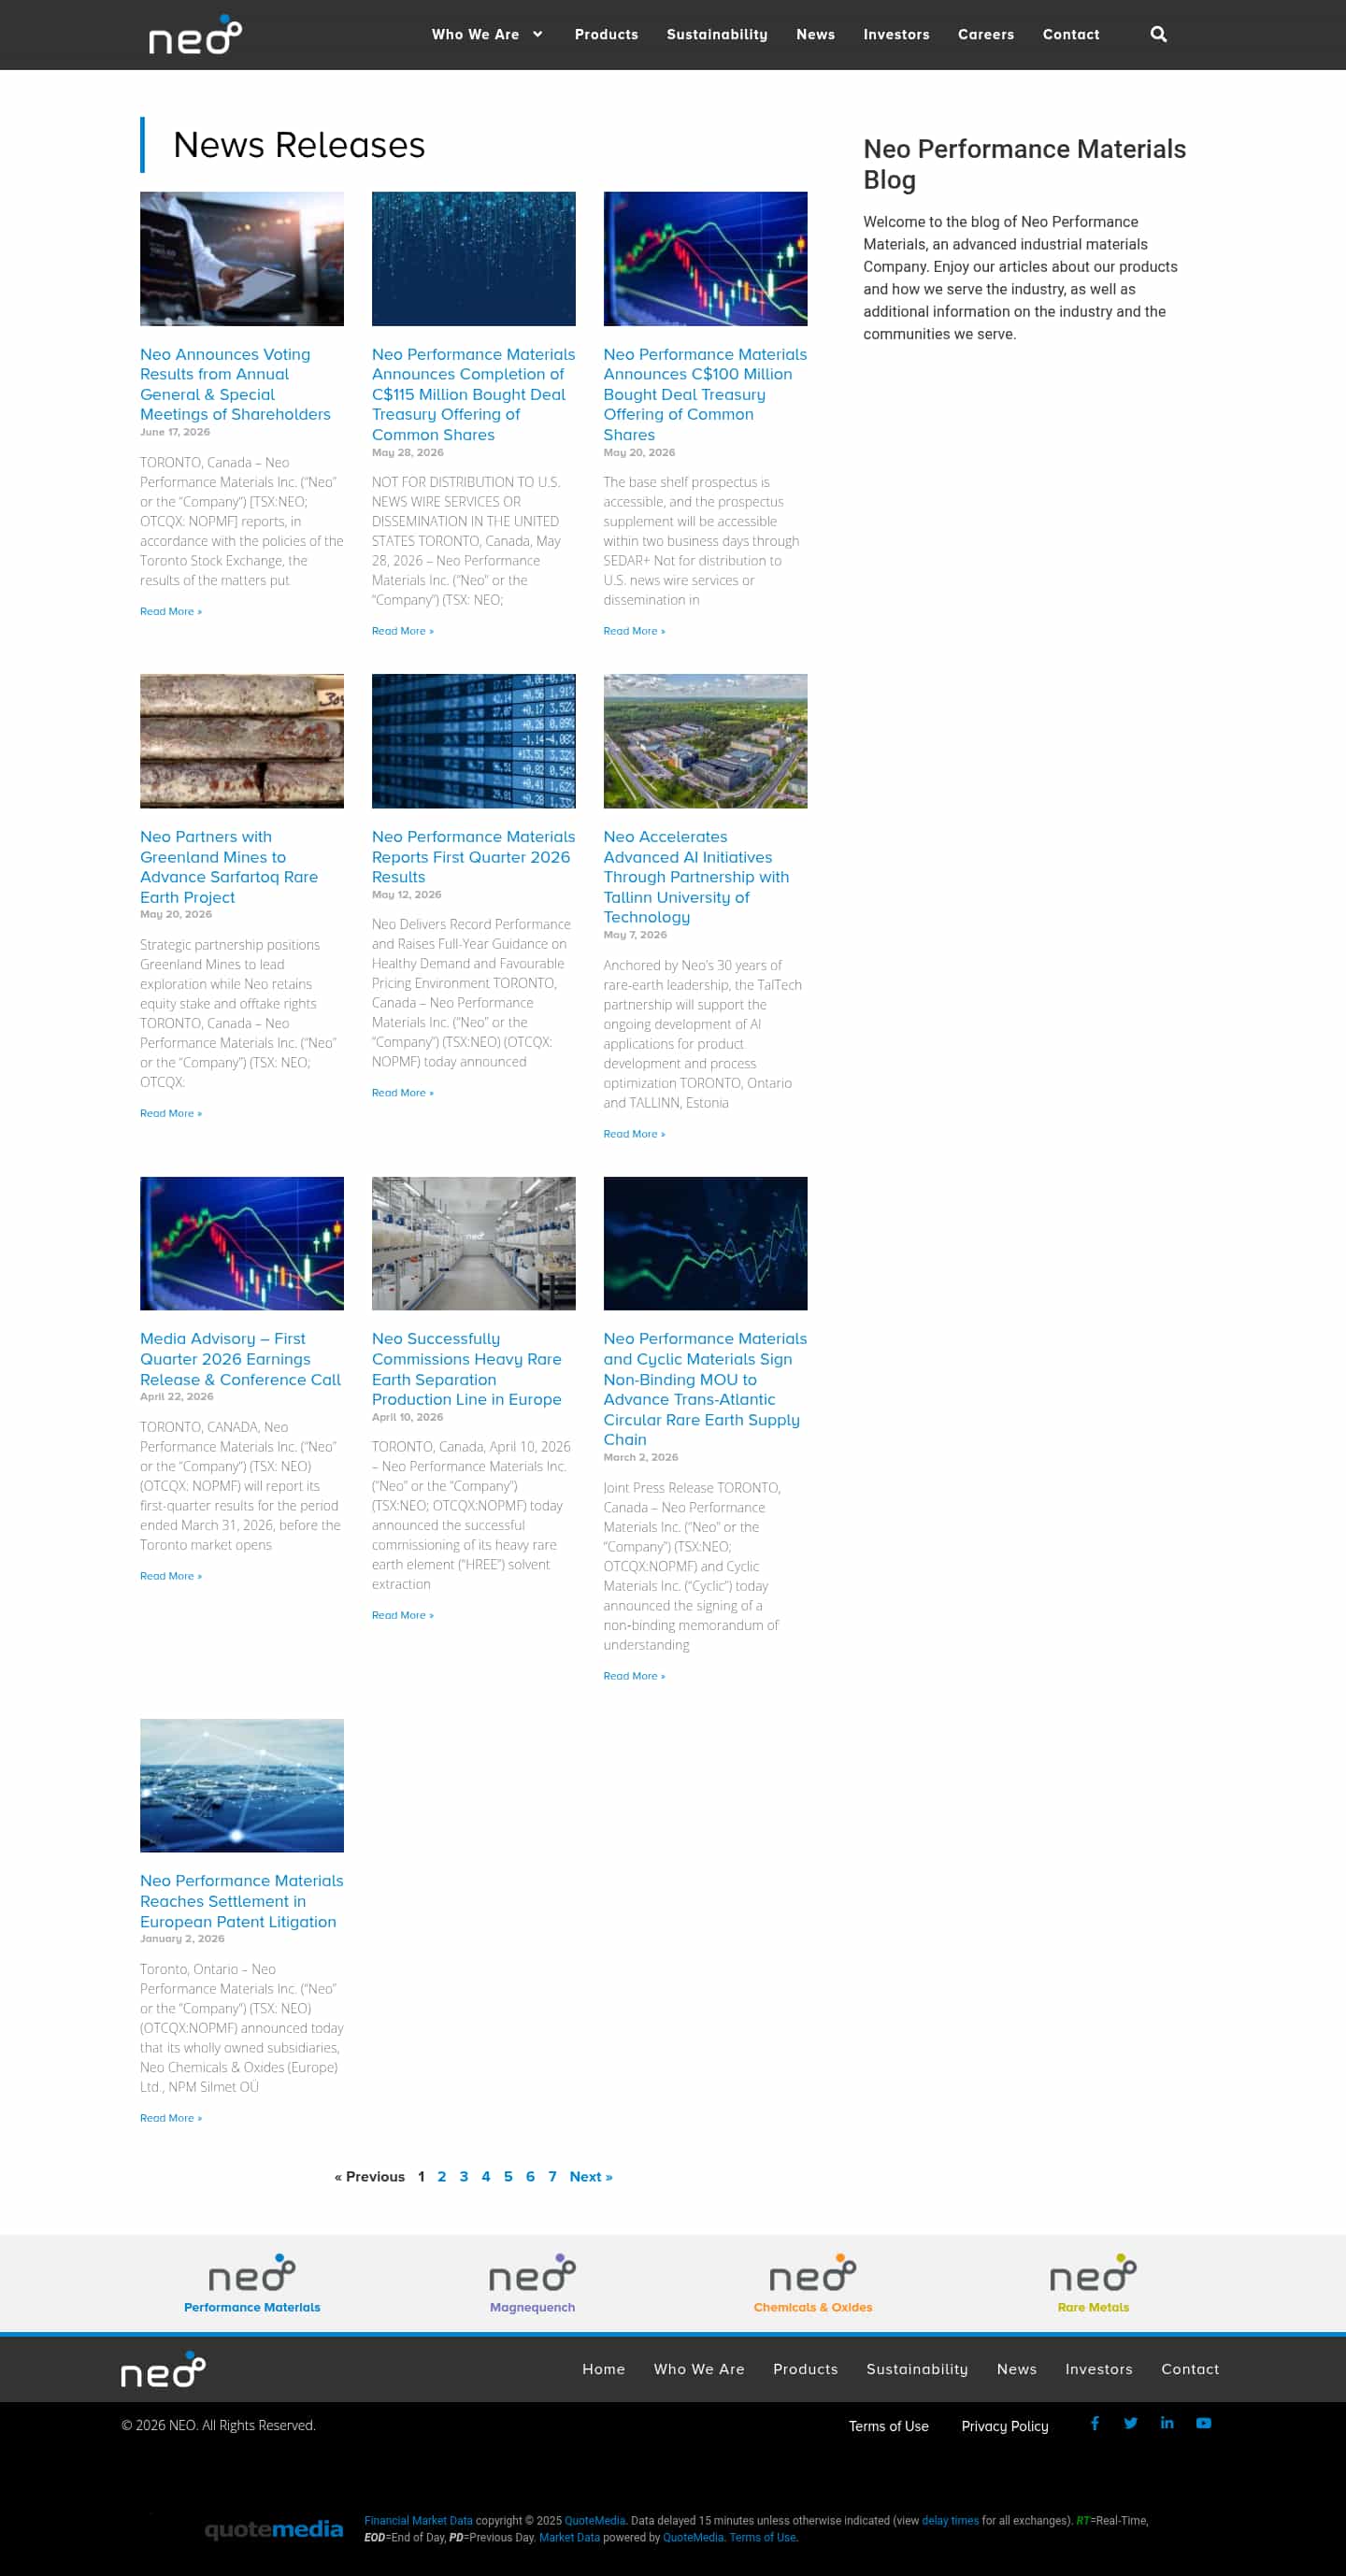Open the Heavy Rare Earth production line thumbnail
Viewport: 1346px width, 2576px height.
click(473, 1243)
